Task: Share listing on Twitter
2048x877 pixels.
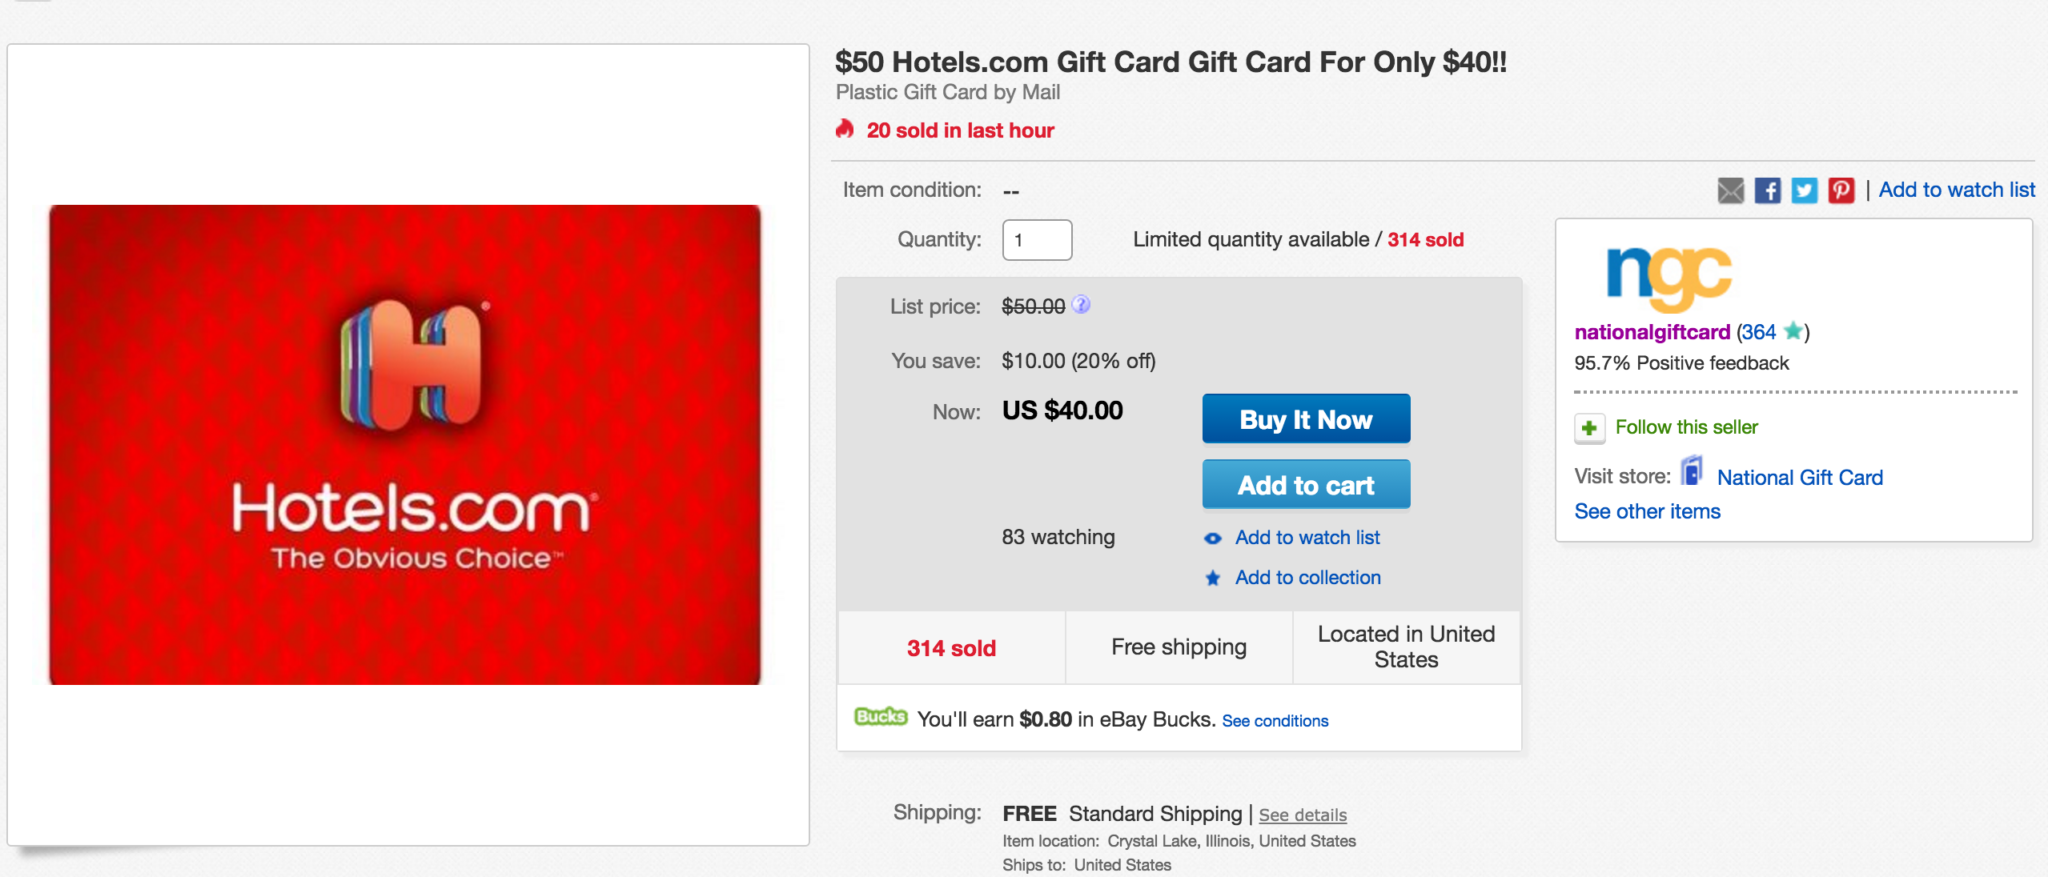Action: [x=1804, y=190]
